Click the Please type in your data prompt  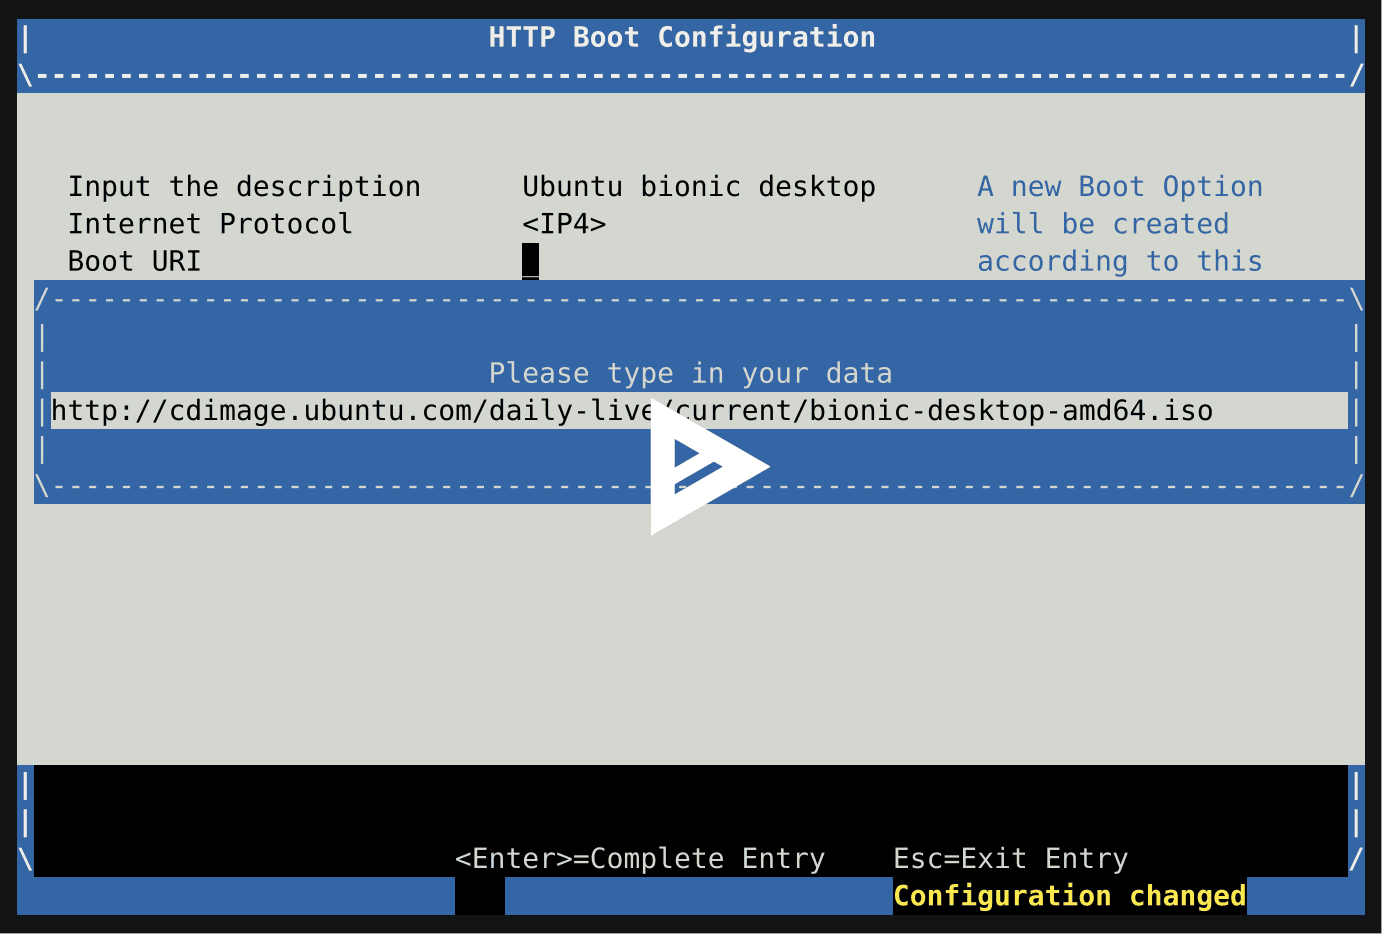690,373
